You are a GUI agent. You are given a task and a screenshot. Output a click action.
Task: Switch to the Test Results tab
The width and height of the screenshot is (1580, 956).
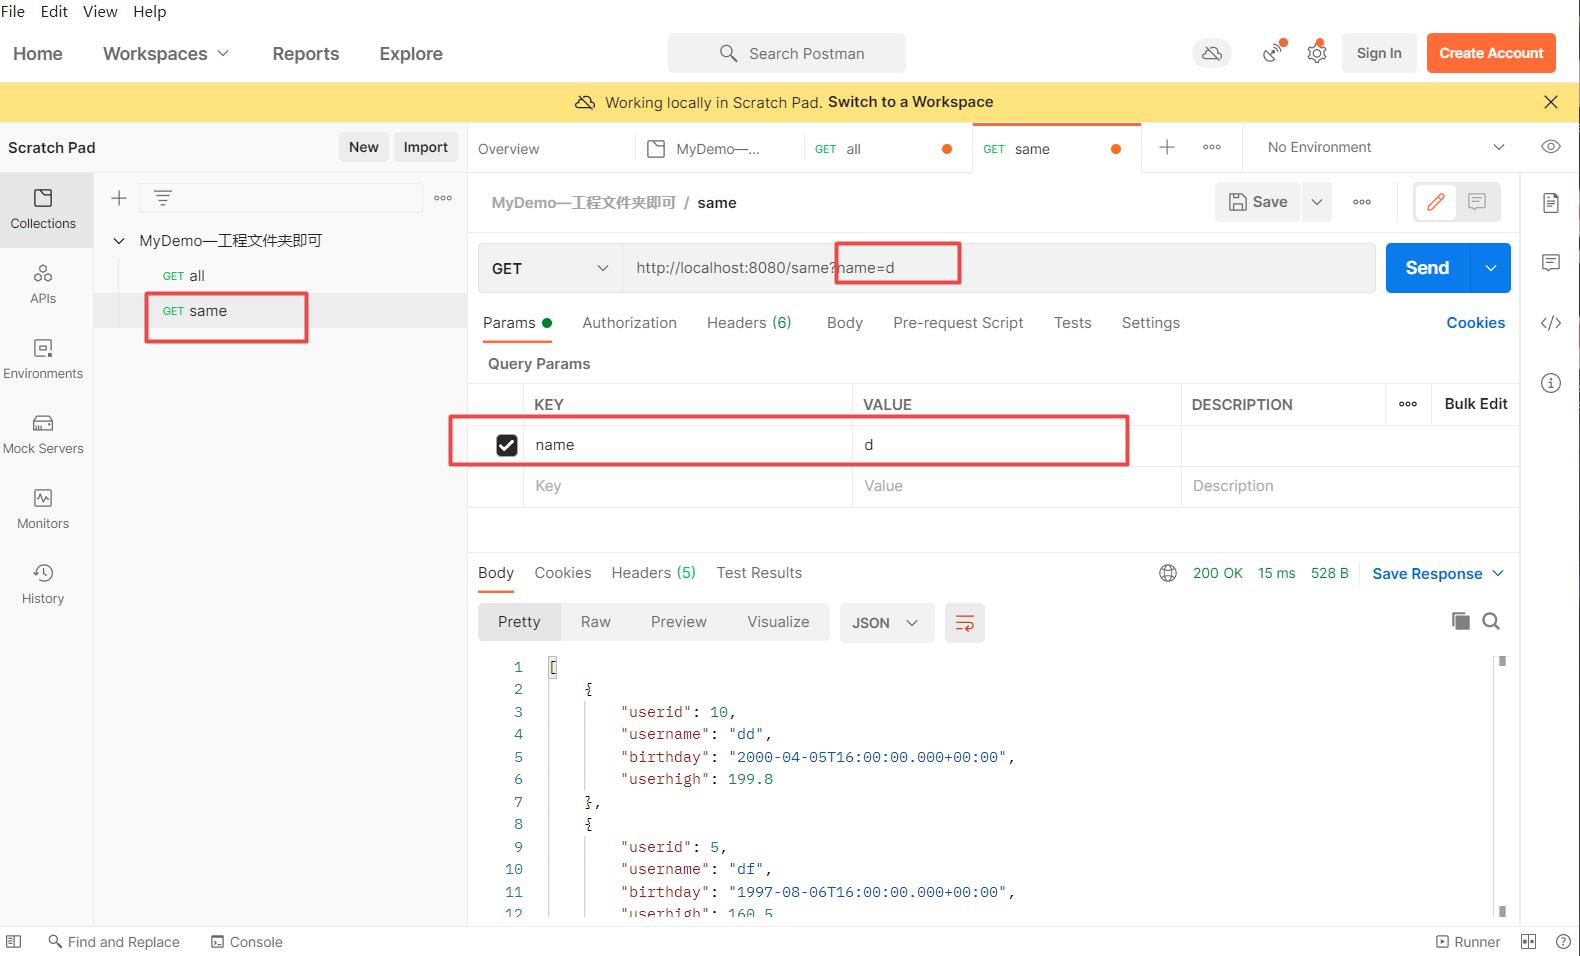point(759,573)
